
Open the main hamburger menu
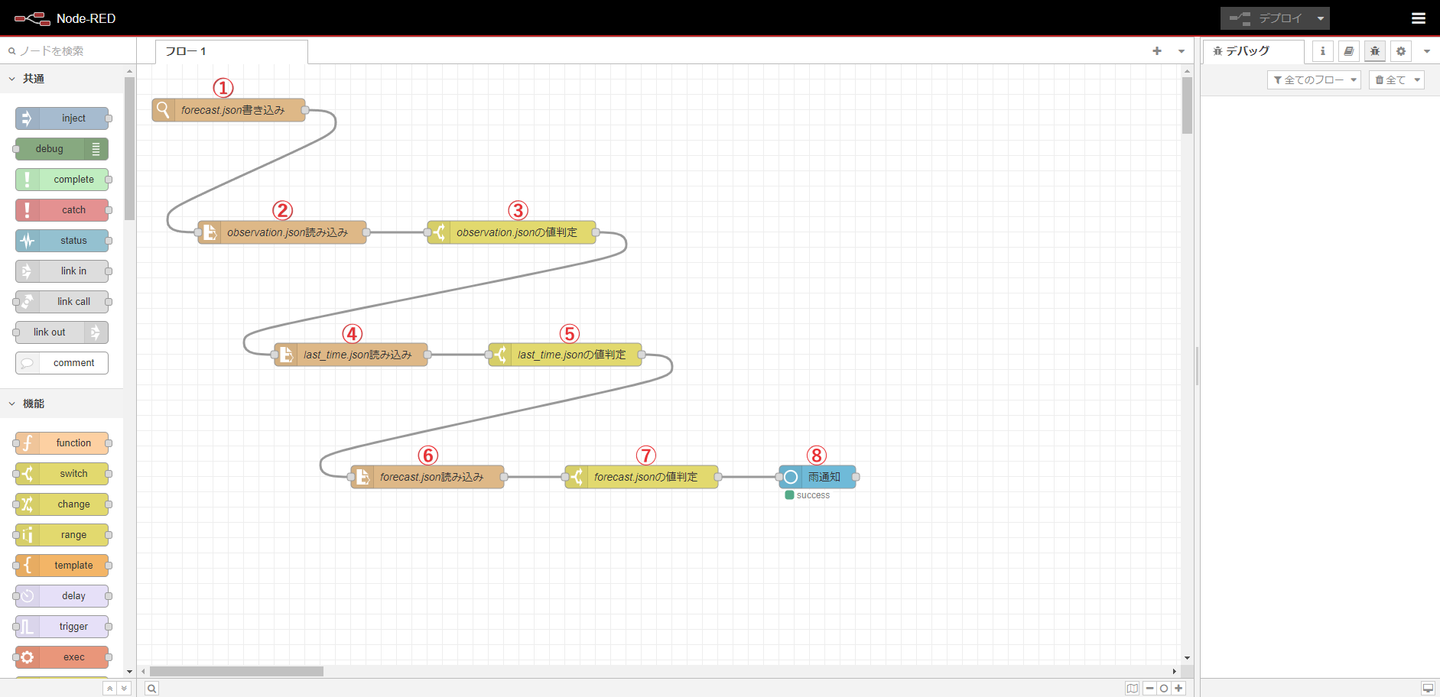(1418, 18)
